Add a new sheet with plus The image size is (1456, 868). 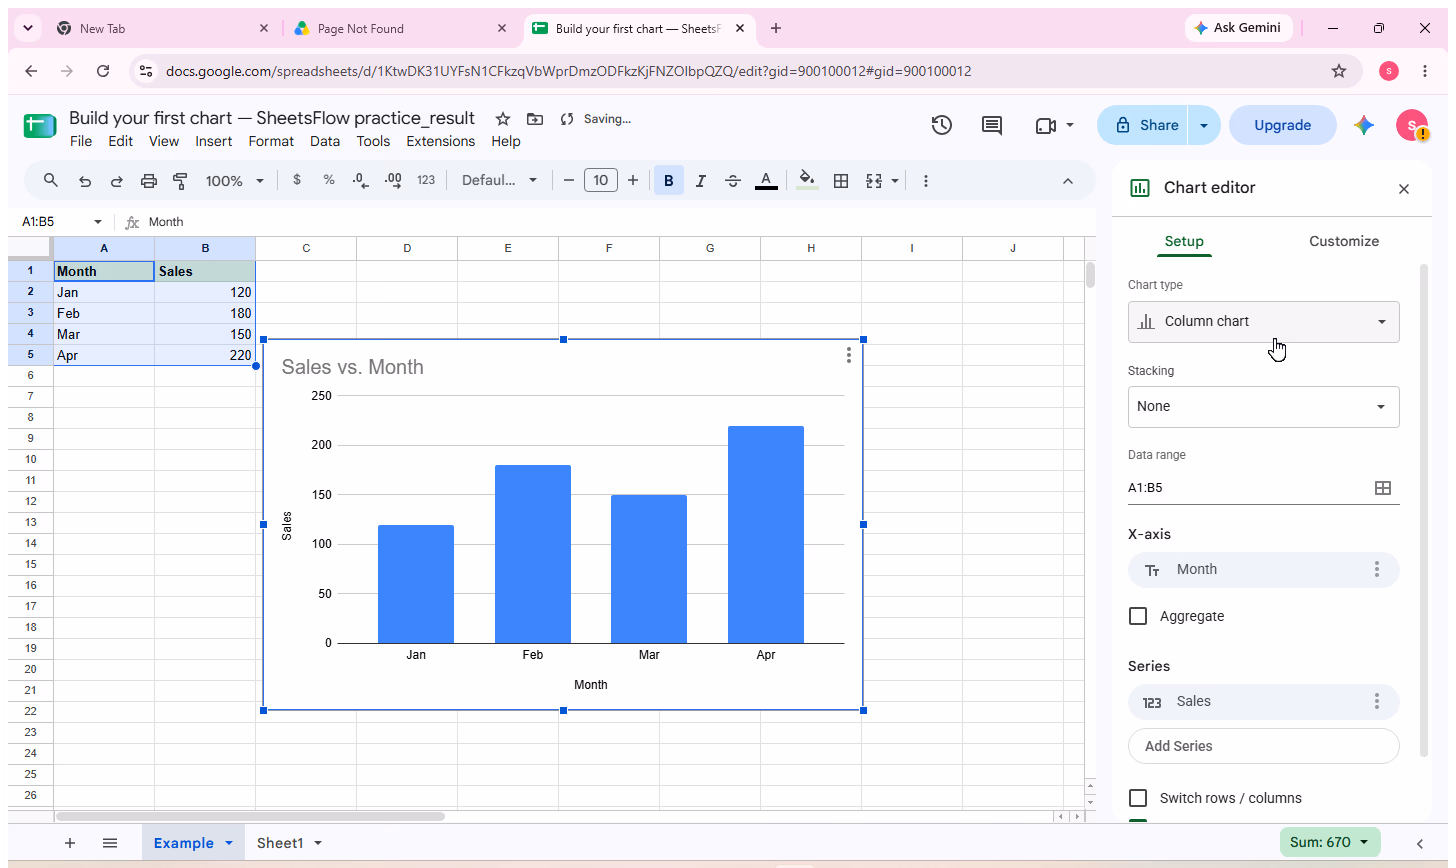tap(70, 843)
